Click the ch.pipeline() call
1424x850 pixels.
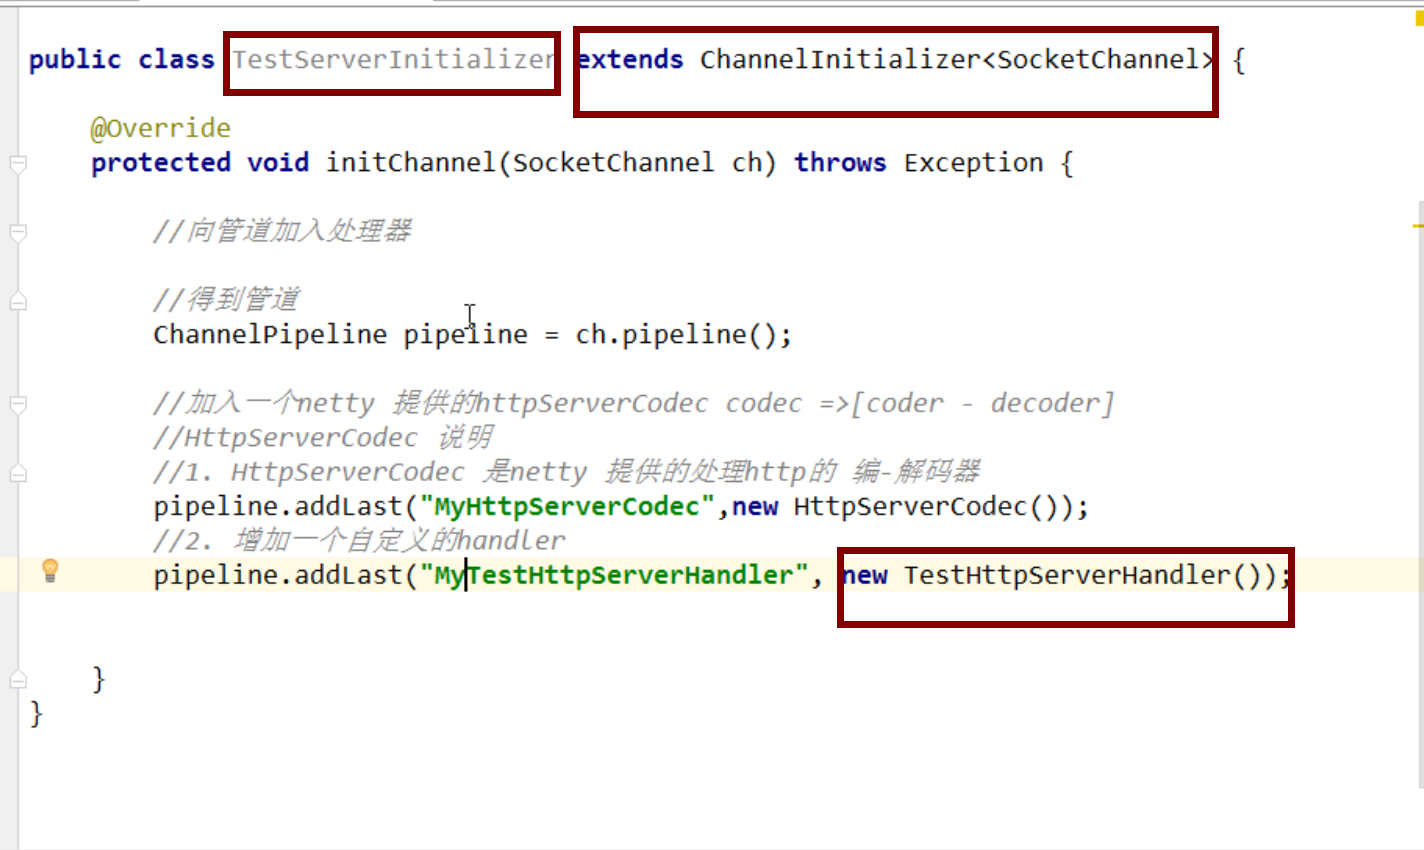[x=678, y=334]
